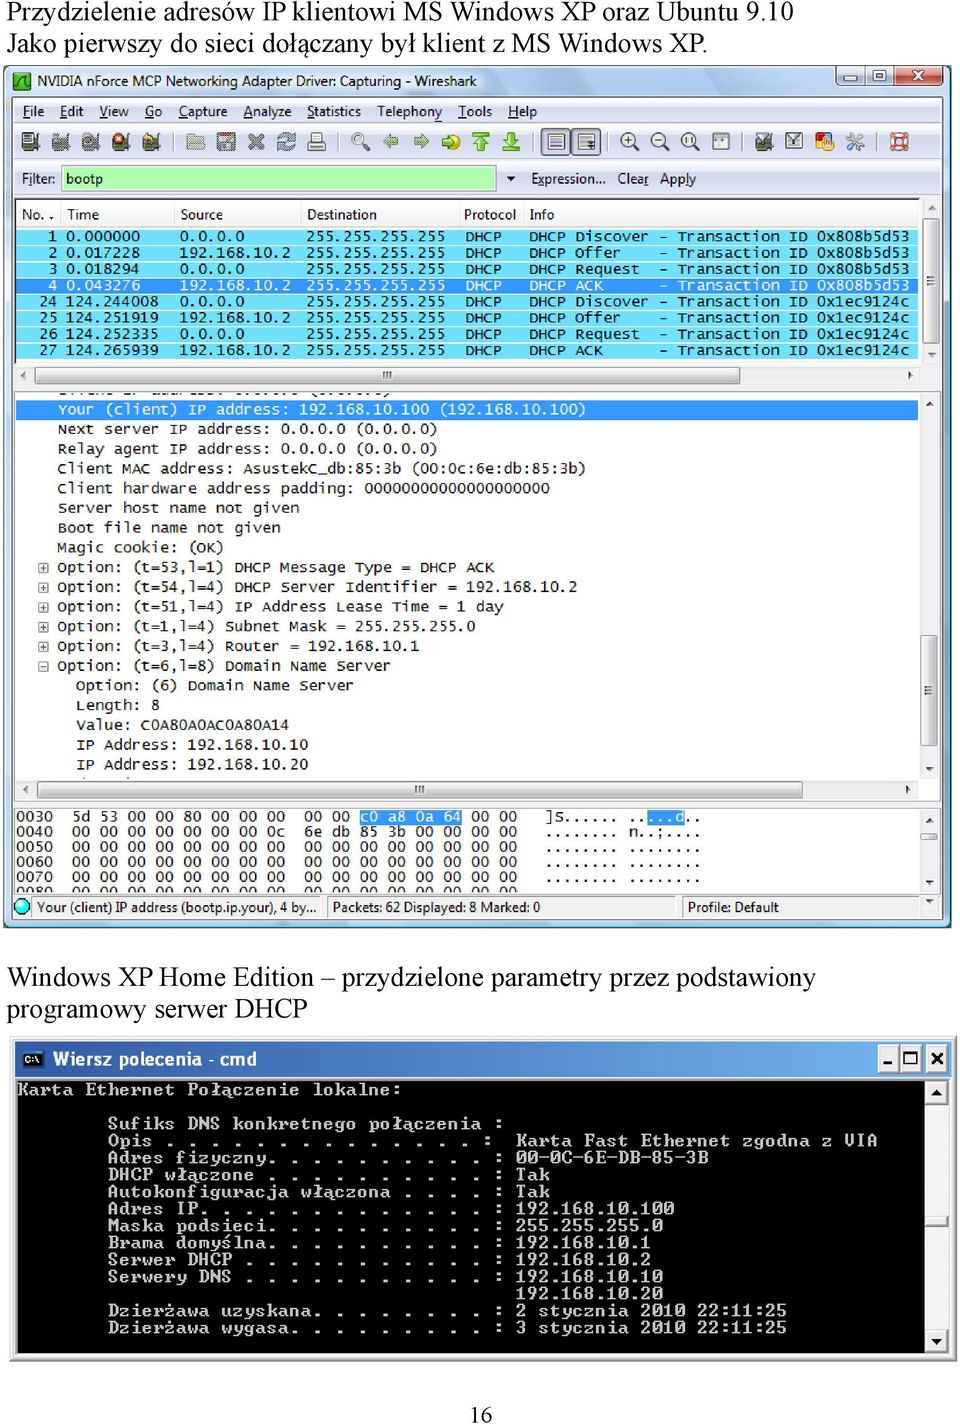Select IP Address: 192.168.10.20 line
The width and height of the screenshot is (960, 1424).
point(192,764)
